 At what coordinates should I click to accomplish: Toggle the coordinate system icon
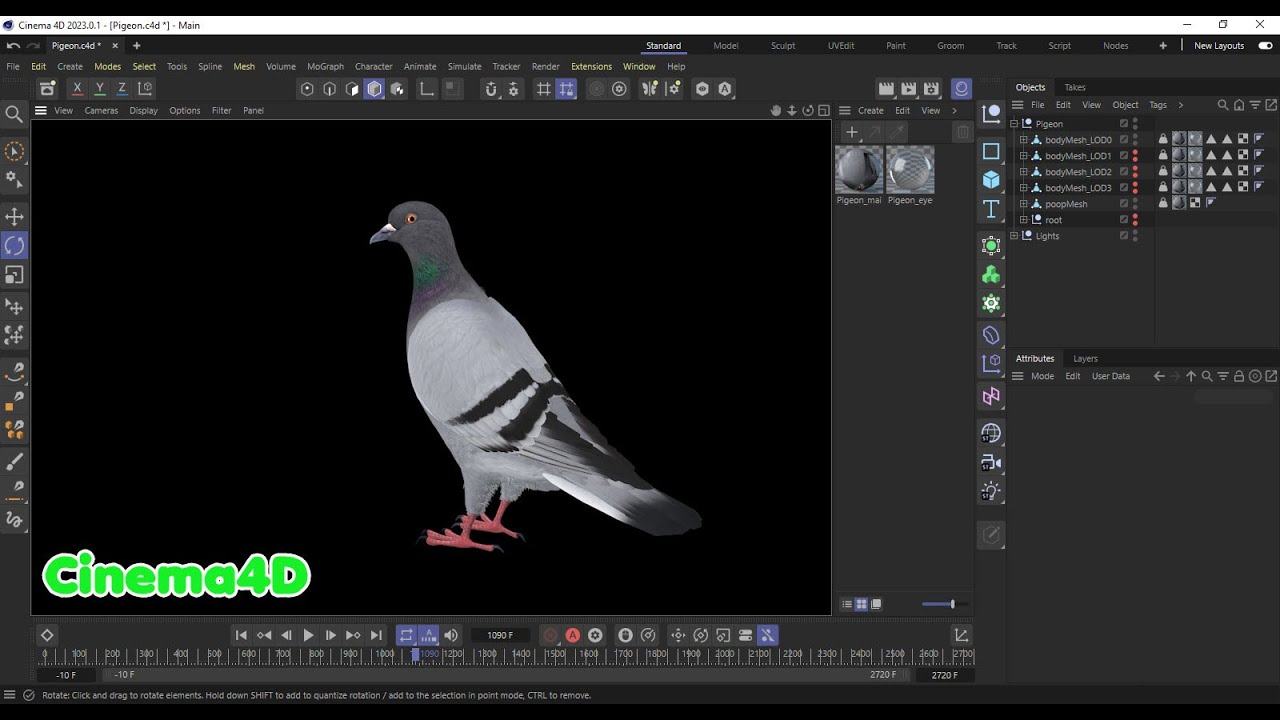145,89
